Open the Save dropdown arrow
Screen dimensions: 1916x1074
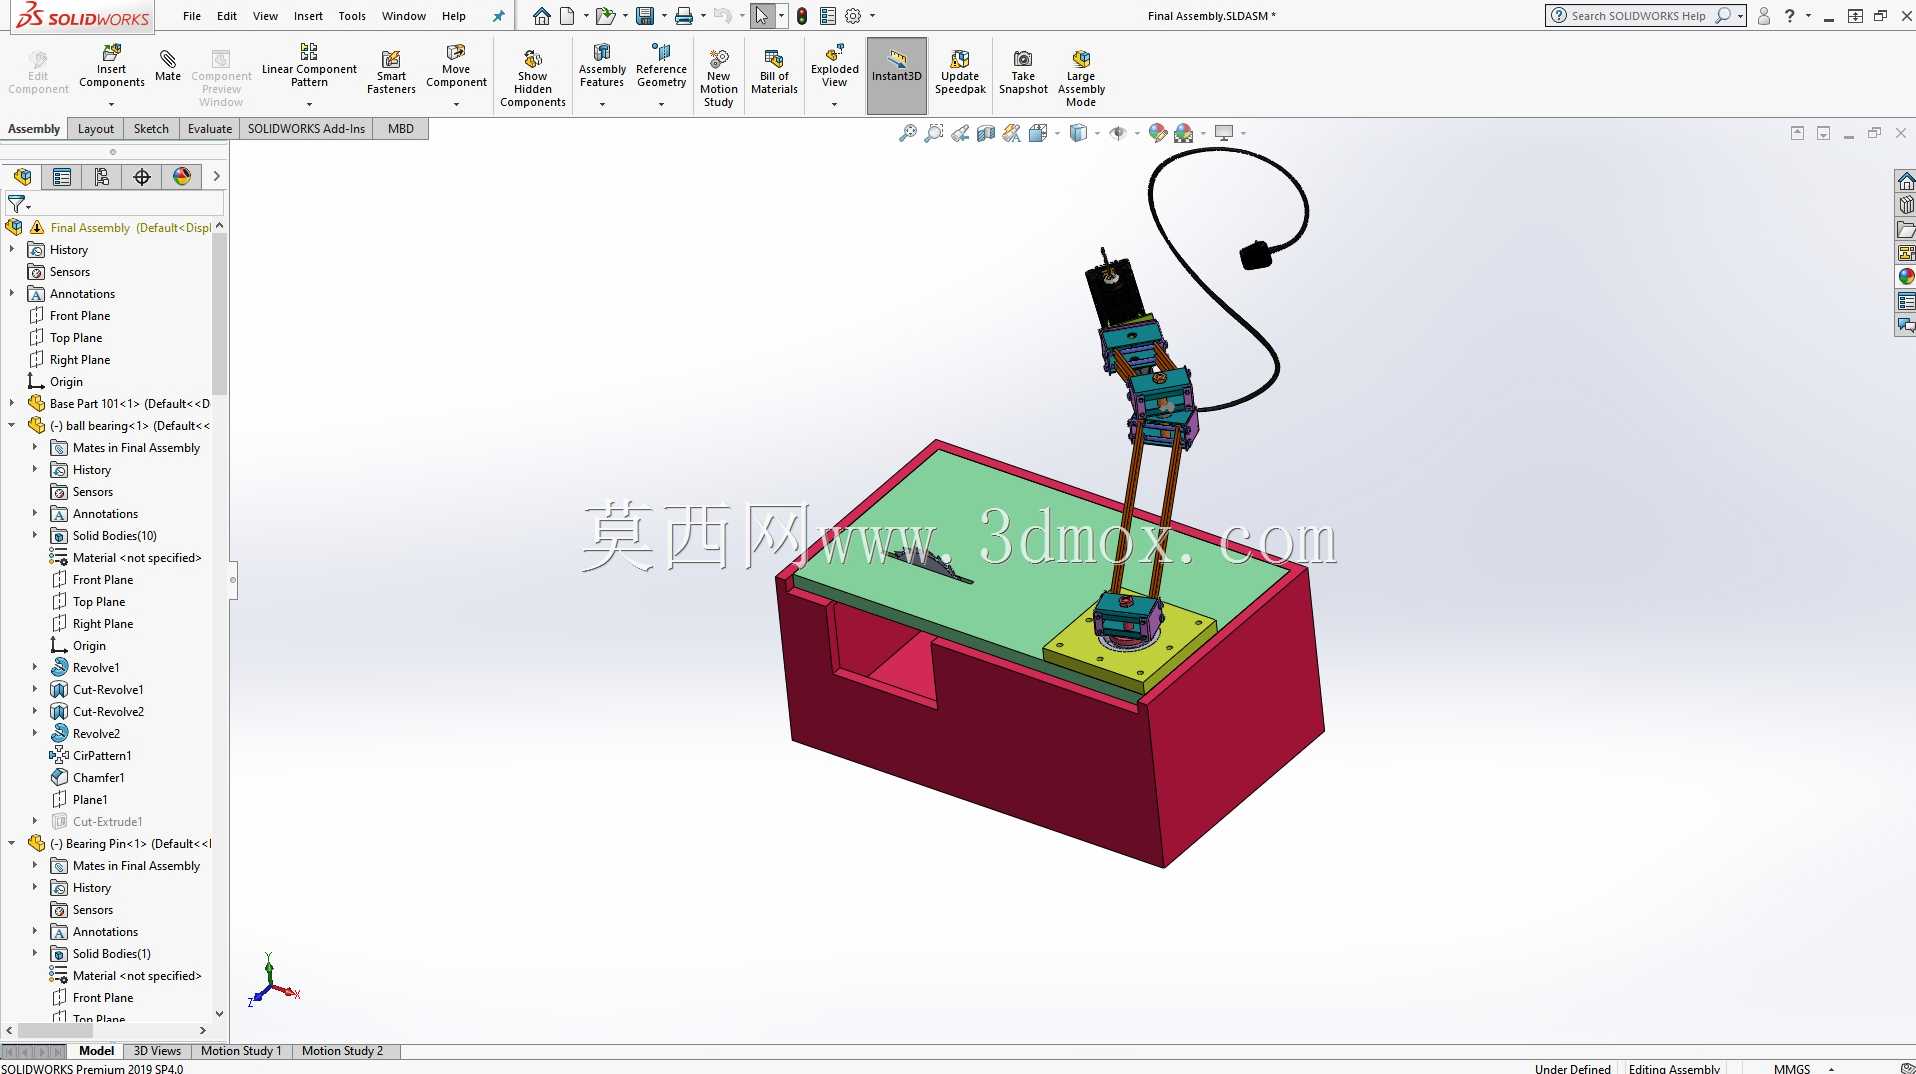tap(664, 16)
